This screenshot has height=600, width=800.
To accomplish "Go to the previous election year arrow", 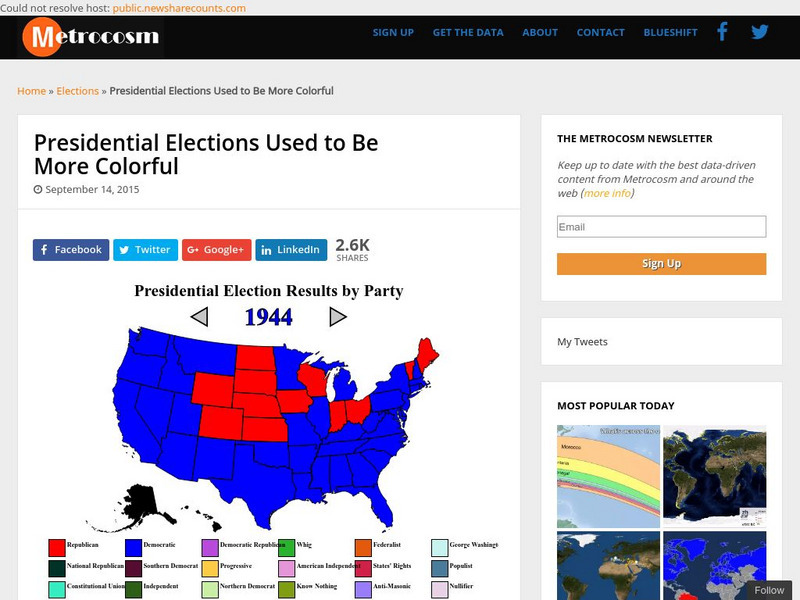I will tap(199, 317).
